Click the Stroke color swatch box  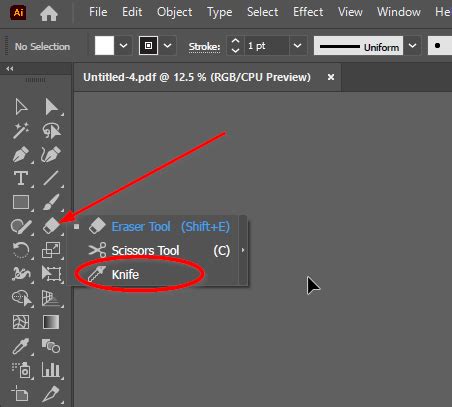click(x=148, y=46)
